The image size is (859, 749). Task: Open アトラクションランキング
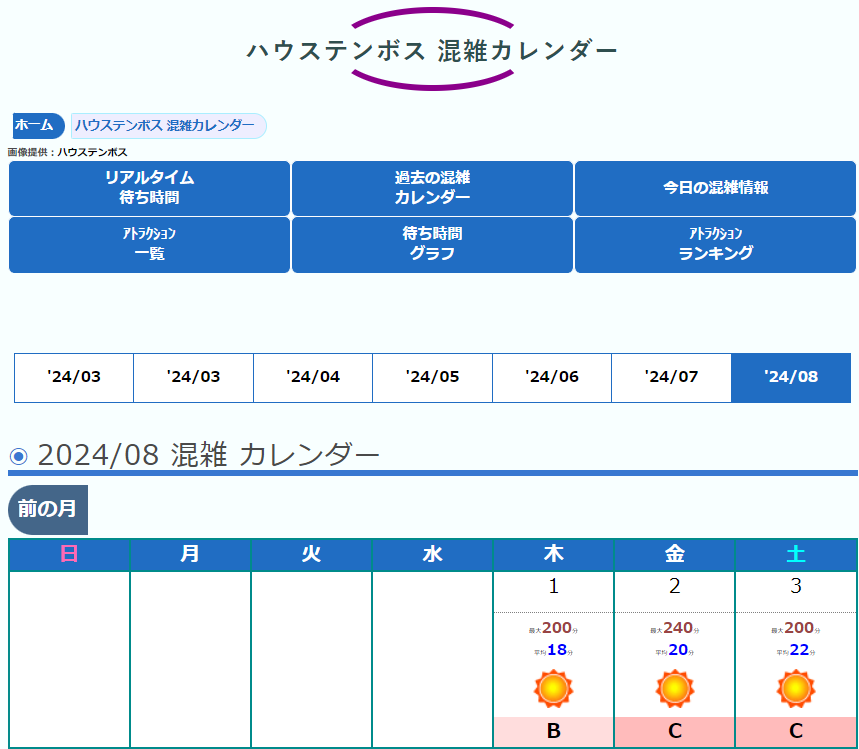tap(715, 245)
